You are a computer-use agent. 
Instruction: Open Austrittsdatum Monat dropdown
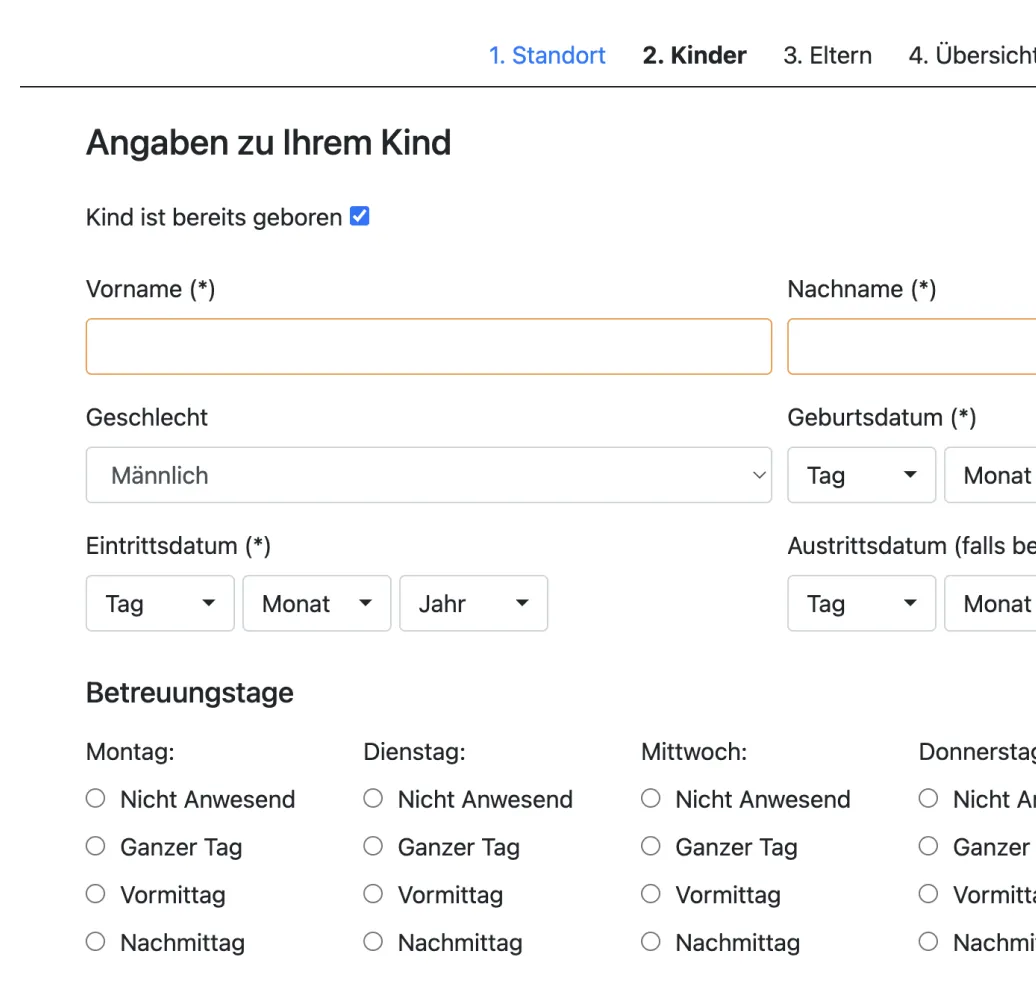[x=990, y=603]
